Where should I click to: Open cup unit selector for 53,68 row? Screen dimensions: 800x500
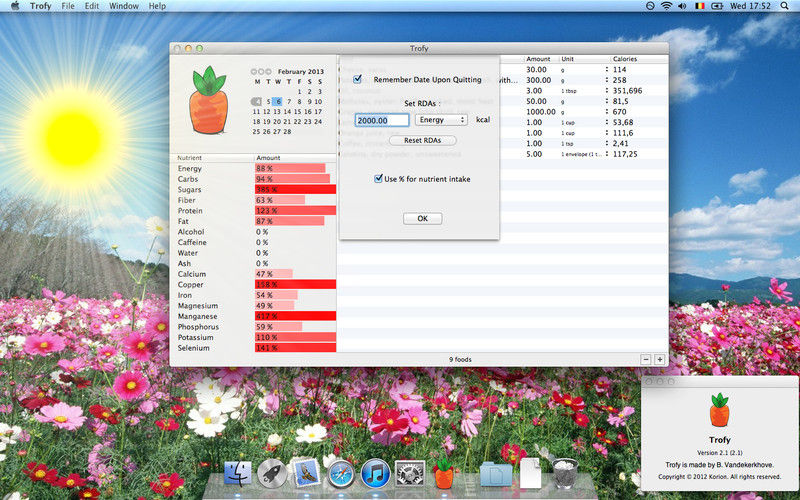[x=607, y=122]
